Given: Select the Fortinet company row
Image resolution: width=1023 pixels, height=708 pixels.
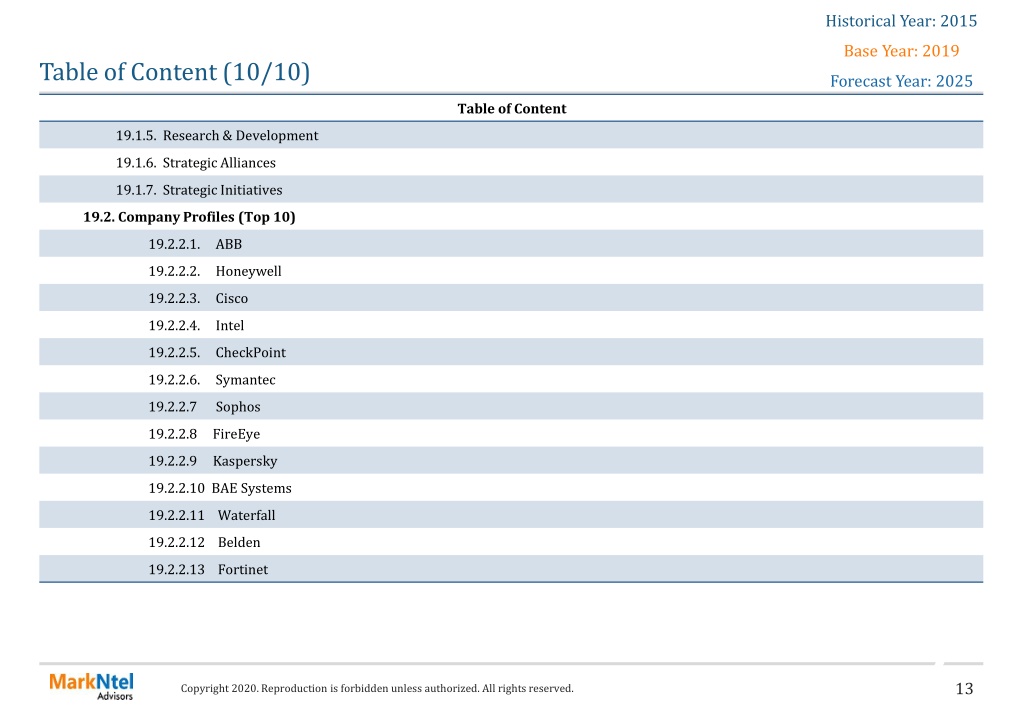Looking at the screenshot, I should coord(512,568).
